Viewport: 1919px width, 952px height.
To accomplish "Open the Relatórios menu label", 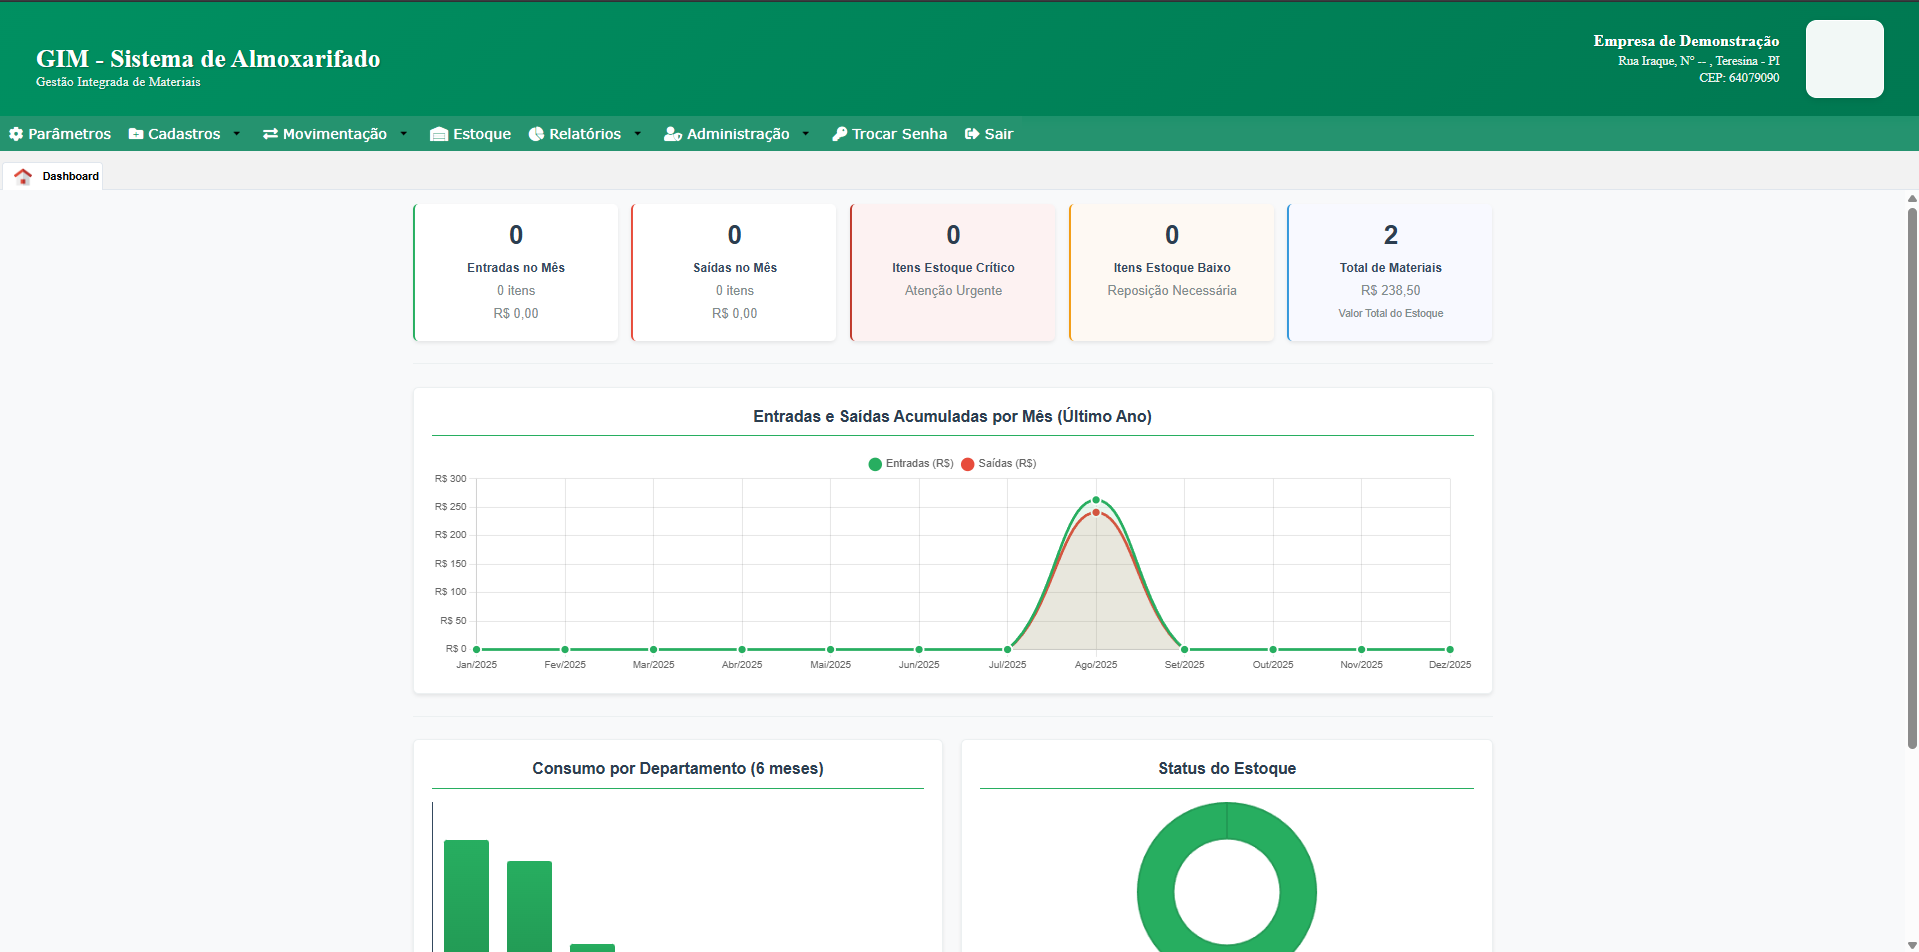I will pyautogui.click(x=585, y=134).
